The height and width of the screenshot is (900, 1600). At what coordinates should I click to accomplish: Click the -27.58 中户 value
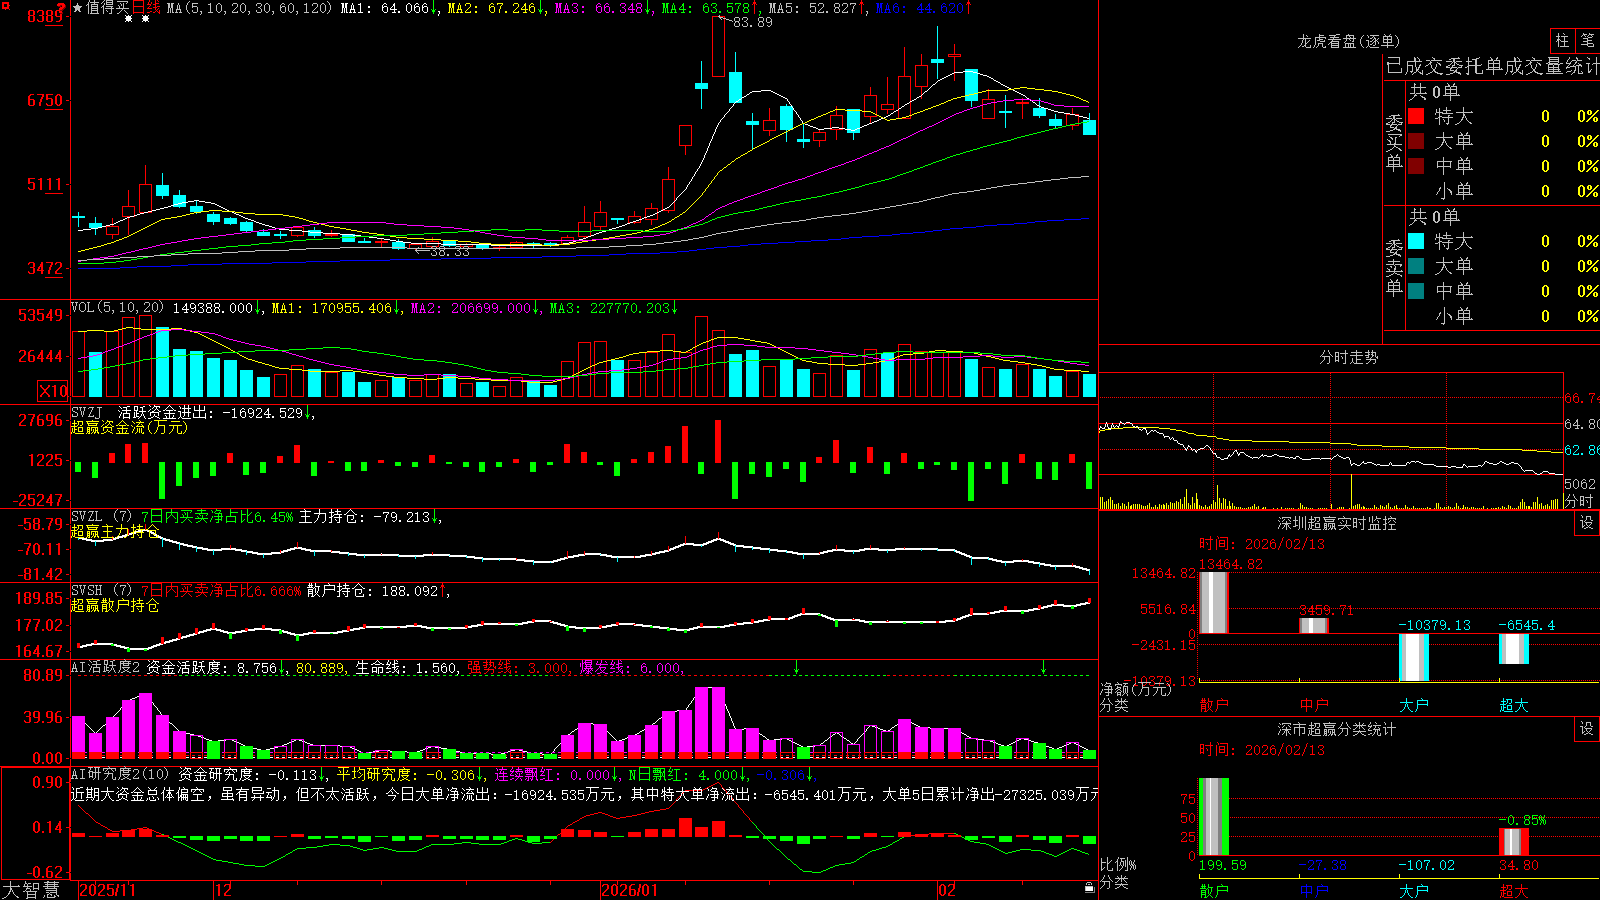point(1323,865)
